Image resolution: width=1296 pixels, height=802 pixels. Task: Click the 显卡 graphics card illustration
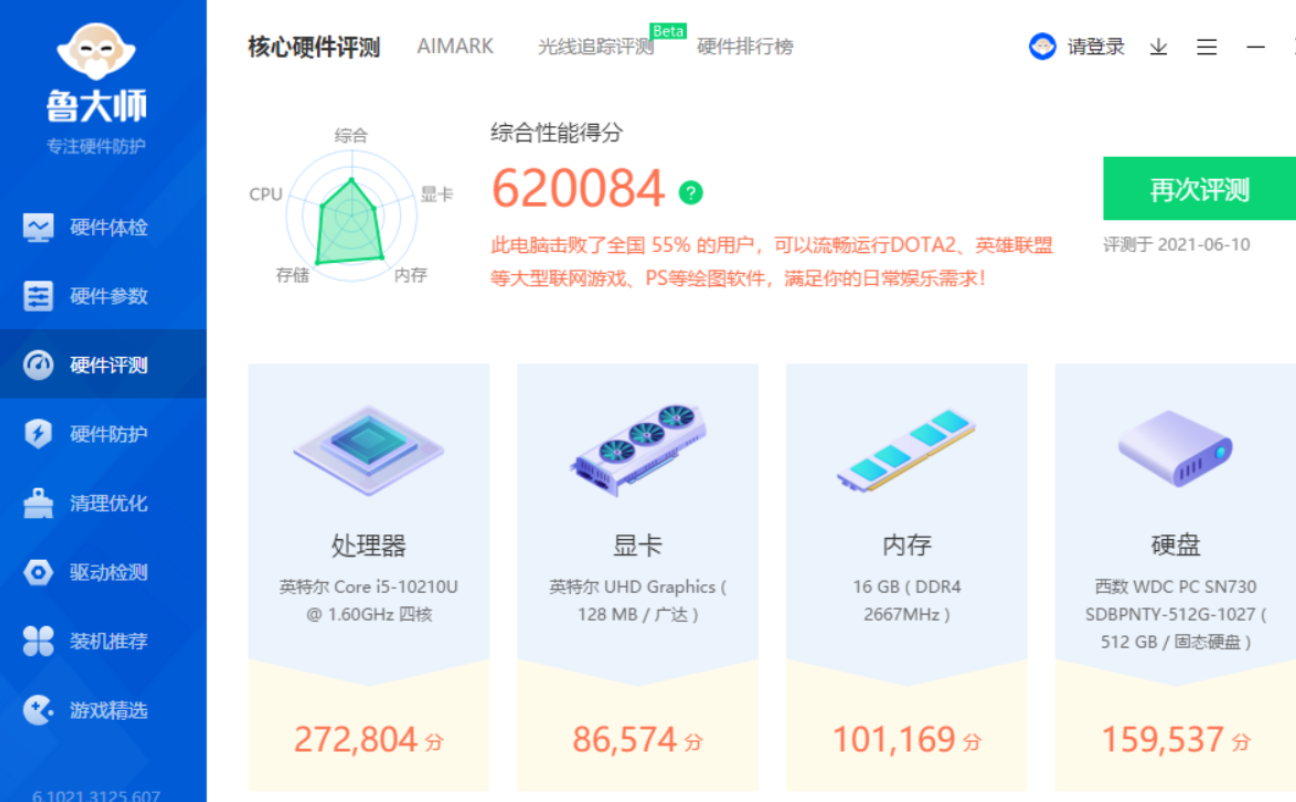point(637,450)
